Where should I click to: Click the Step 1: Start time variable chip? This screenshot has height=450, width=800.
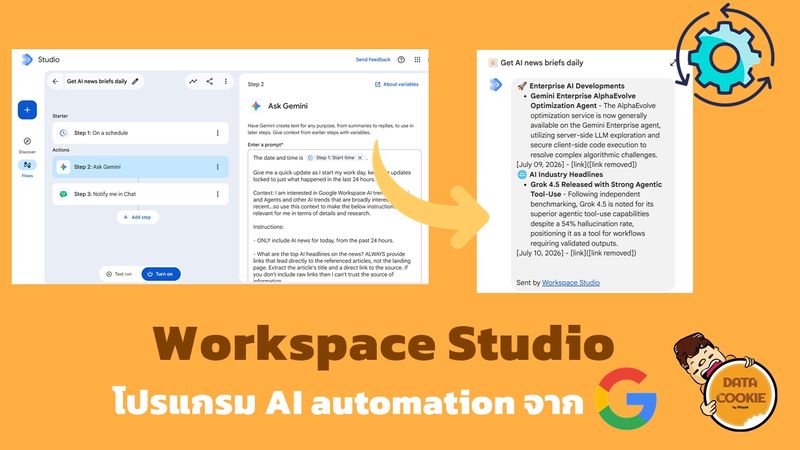[335, 158]
